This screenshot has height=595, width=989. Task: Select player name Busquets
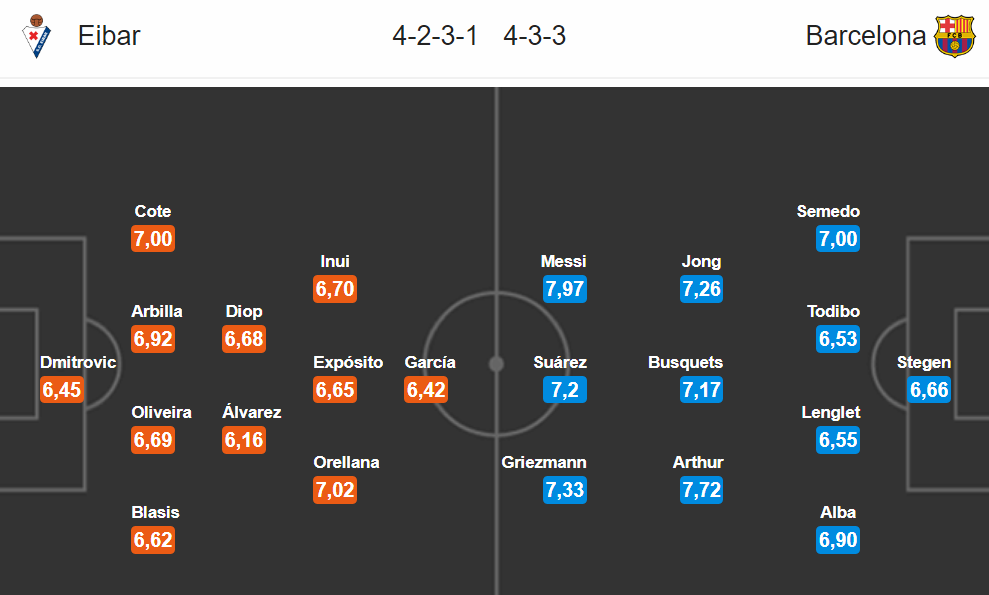685,362
